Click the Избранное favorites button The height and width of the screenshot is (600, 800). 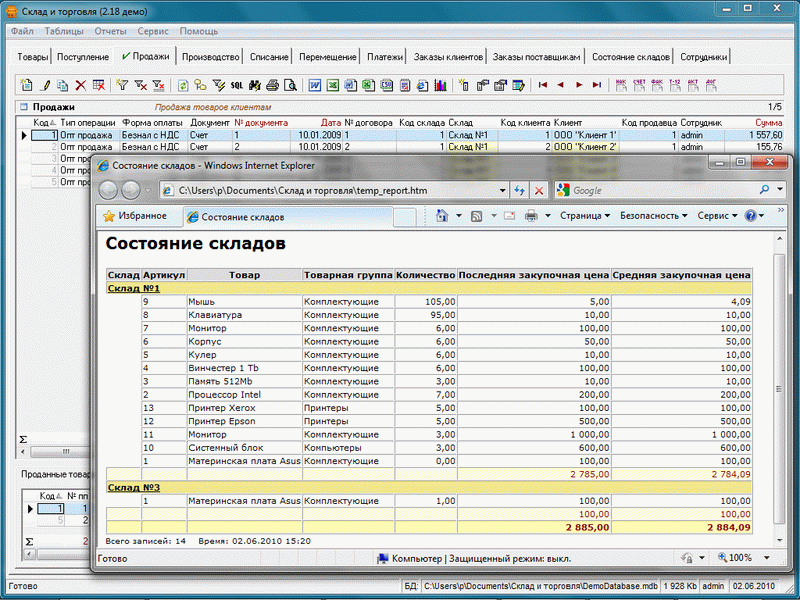[133, 216]
